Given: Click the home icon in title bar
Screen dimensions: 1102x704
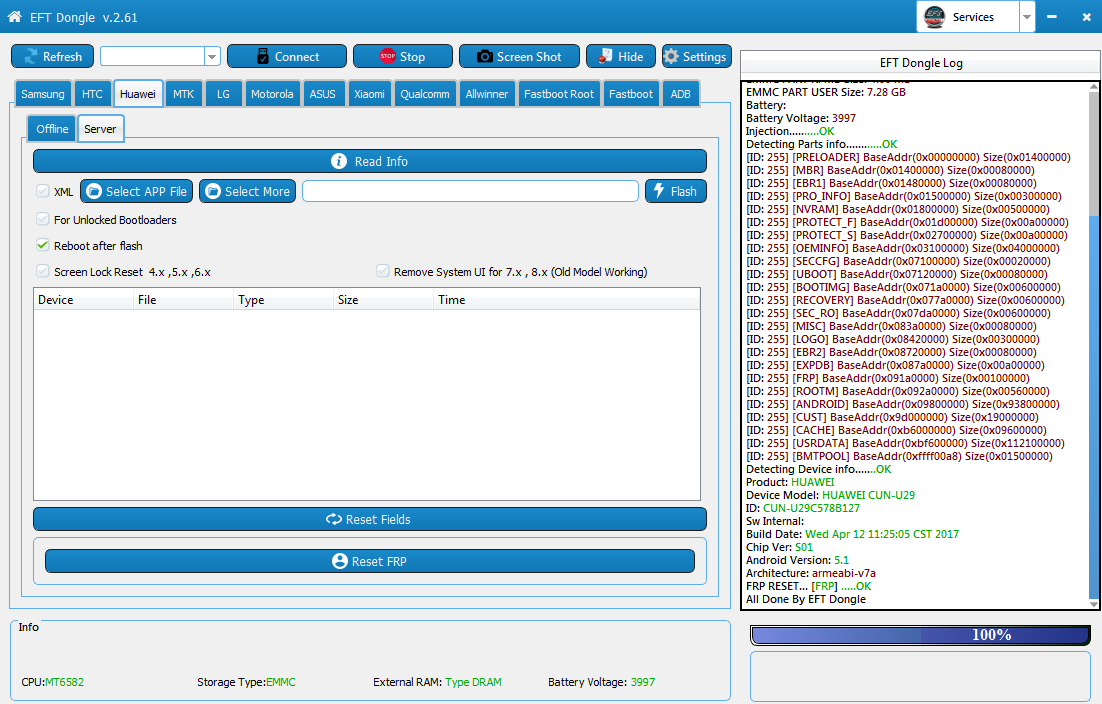Looking at the screenshot, I should (x=14, y=16).
